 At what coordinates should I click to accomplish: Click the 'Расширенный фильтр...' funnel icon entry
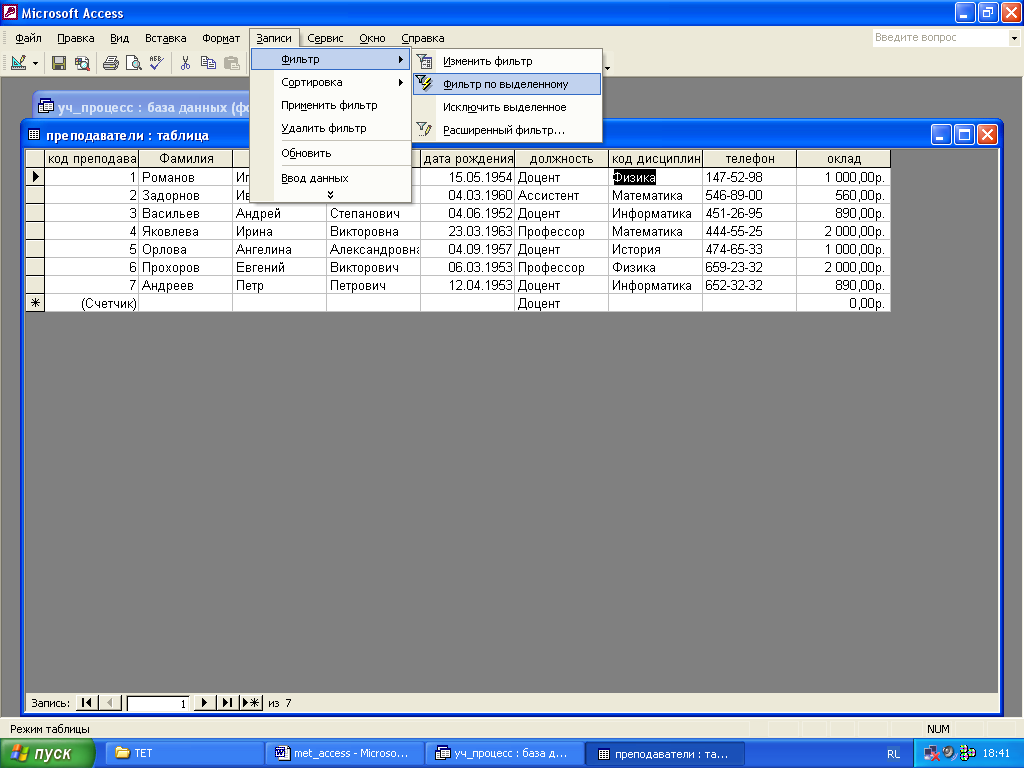click(507, 130)
